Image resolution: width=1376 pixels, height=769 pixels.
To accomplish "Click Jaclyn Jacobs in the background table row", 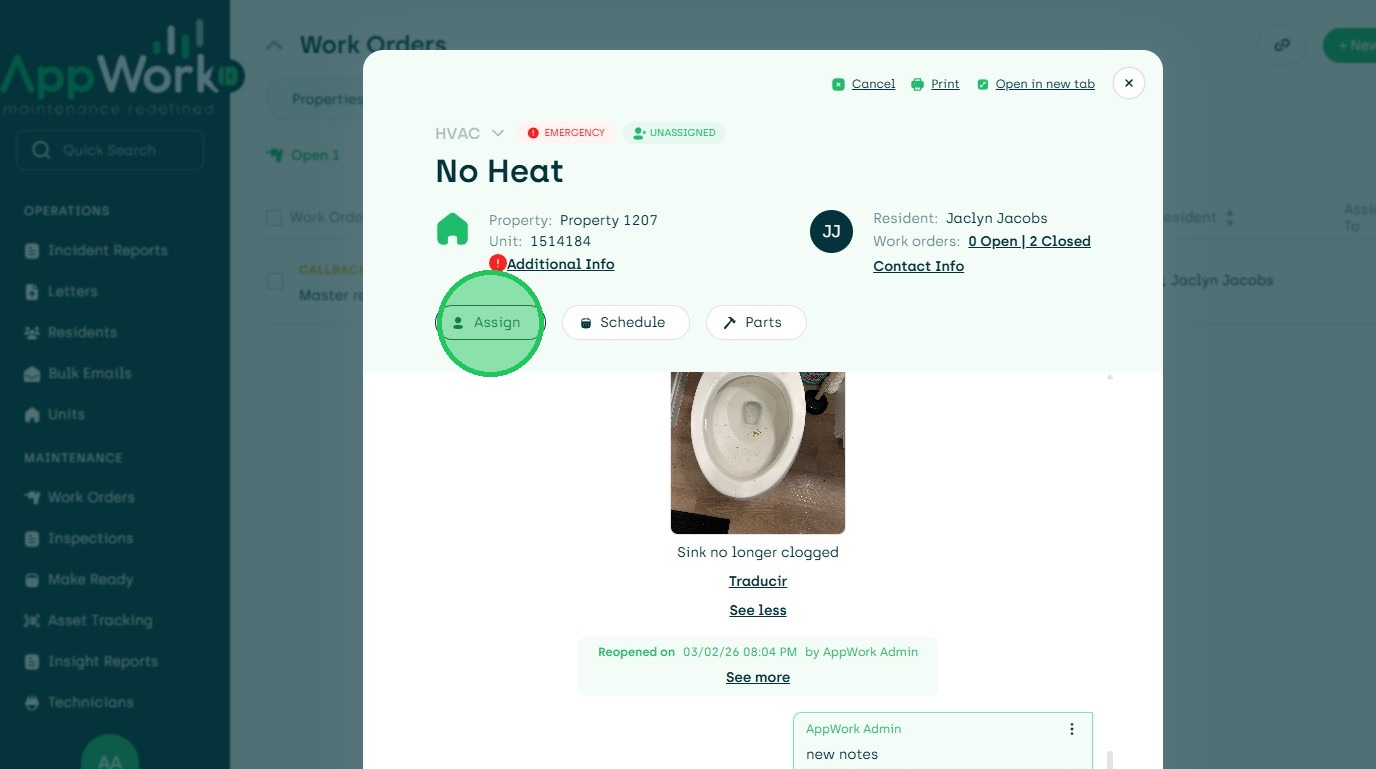I will coord(1221,280).
